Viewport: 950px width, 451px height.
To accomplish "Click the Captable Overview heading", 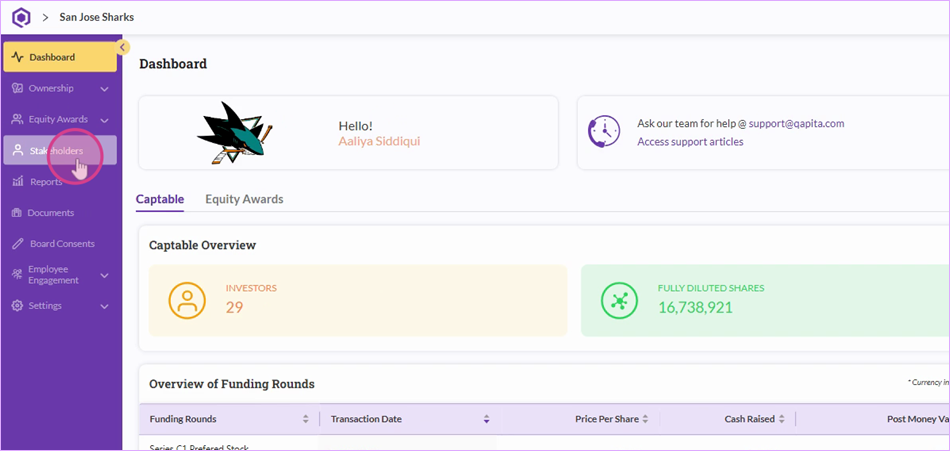I will pos(202,246).
